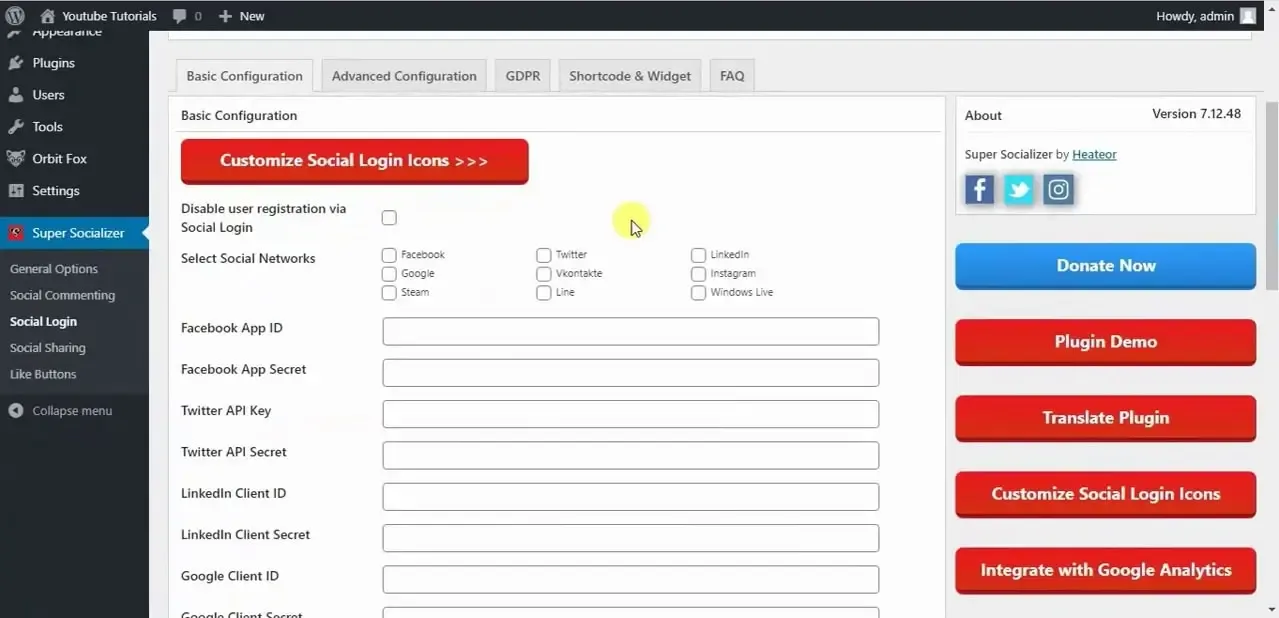
Task: Expand the Howdy, admin account menu
Action: point(1206,16)
